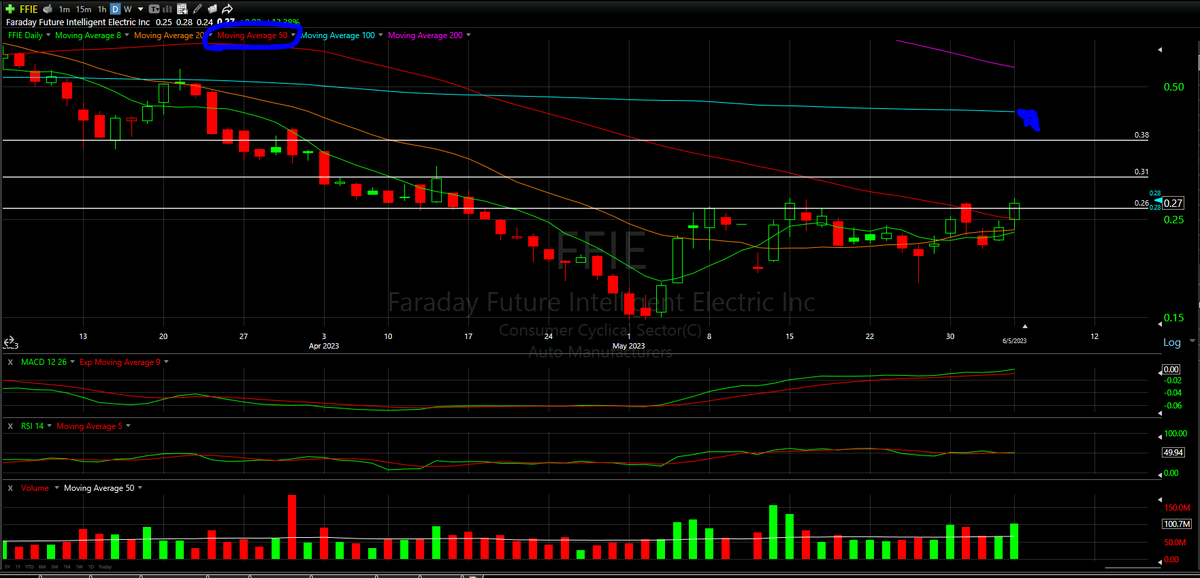Image resolution: width=1200 pixels, height=578 pixels.
Task: Click the 0.31 horizontal level label
Action: click(1142, 172)
